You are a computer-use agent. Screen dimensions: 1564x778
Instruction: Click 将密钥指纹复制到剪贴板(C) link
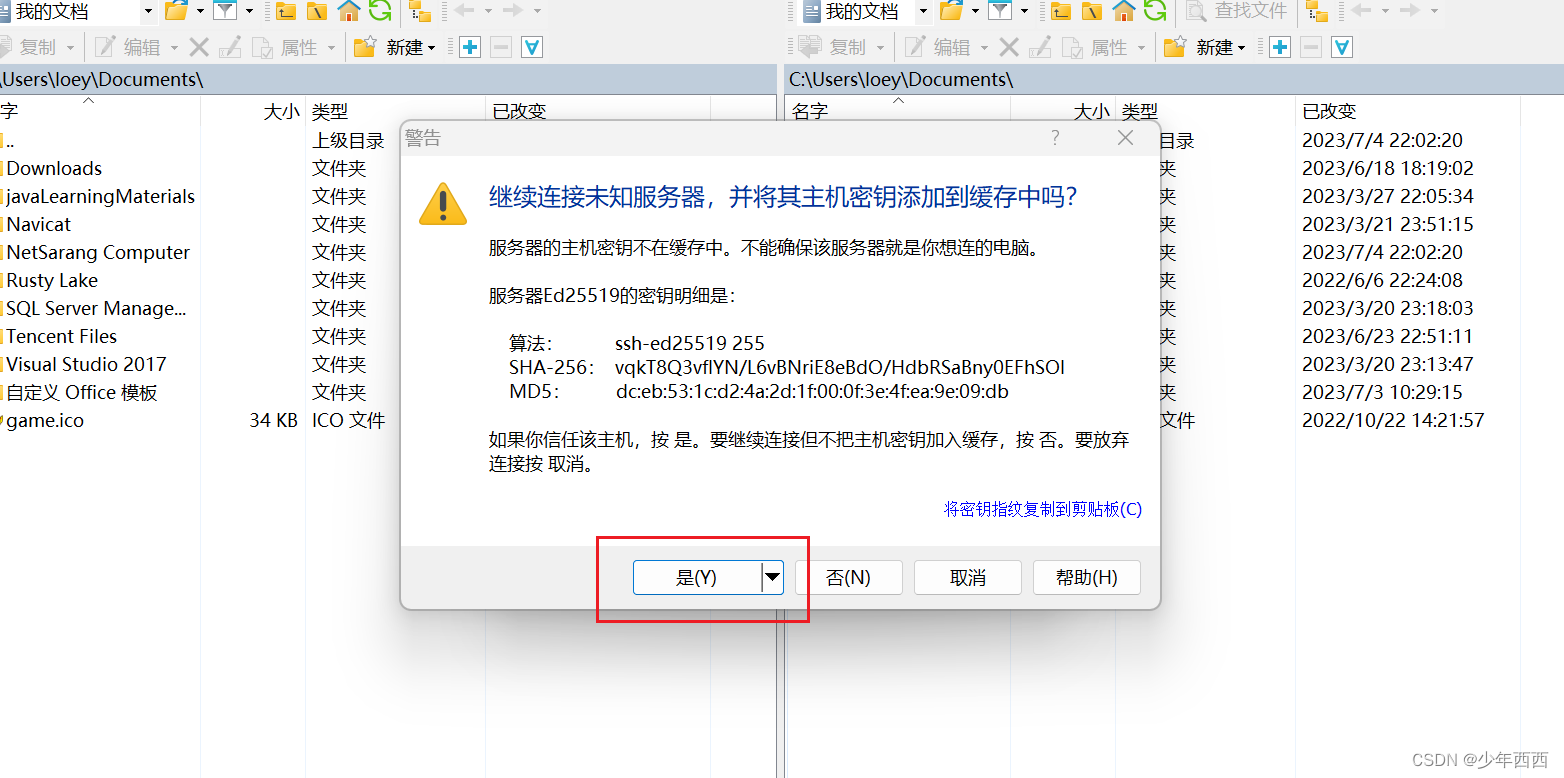pos(1043,509)
